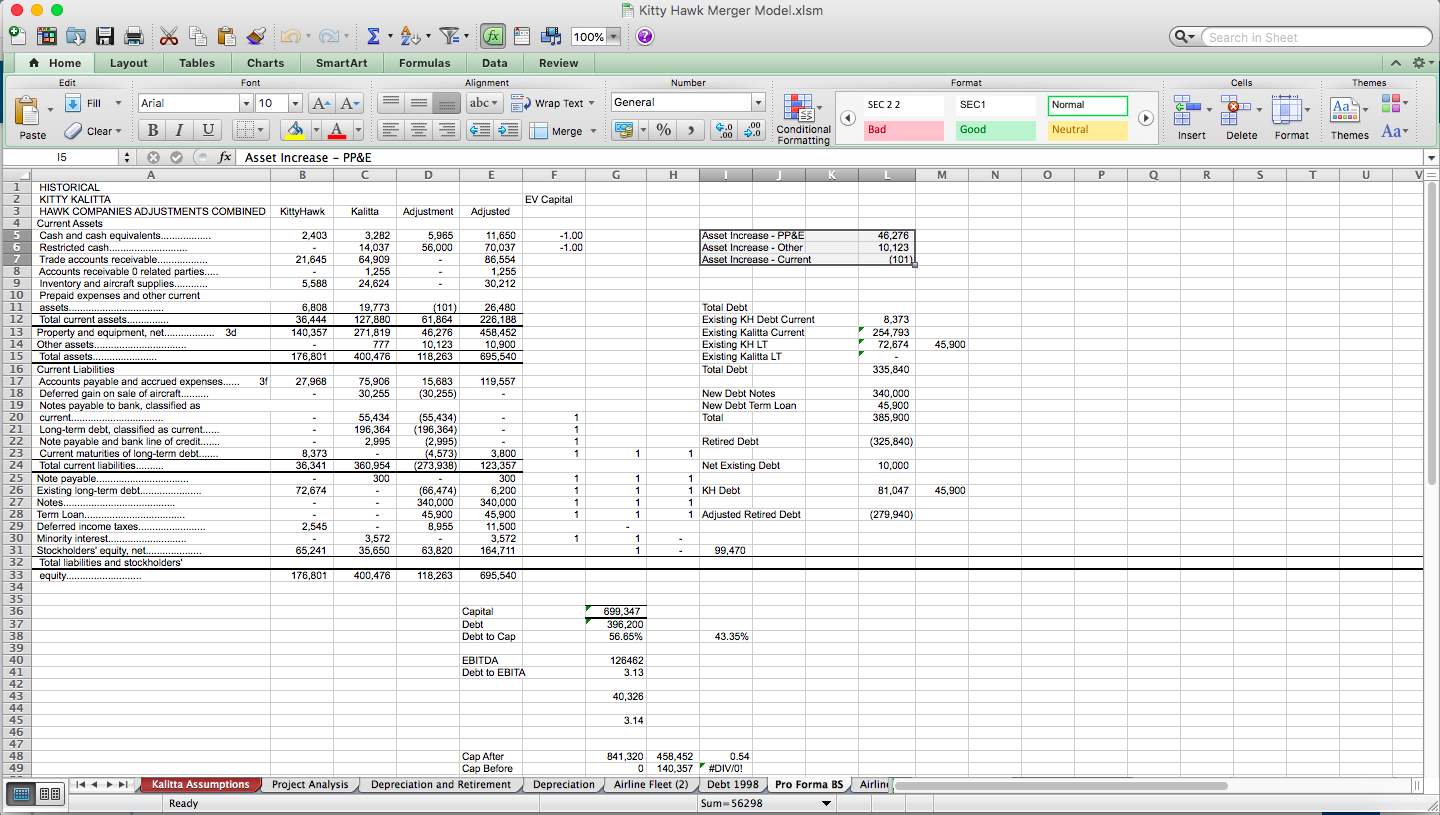Click the Formula Builder (fx) icon
Image resolution: width=1440 pixels, height=815 pixels.
[x=493, y=36]
